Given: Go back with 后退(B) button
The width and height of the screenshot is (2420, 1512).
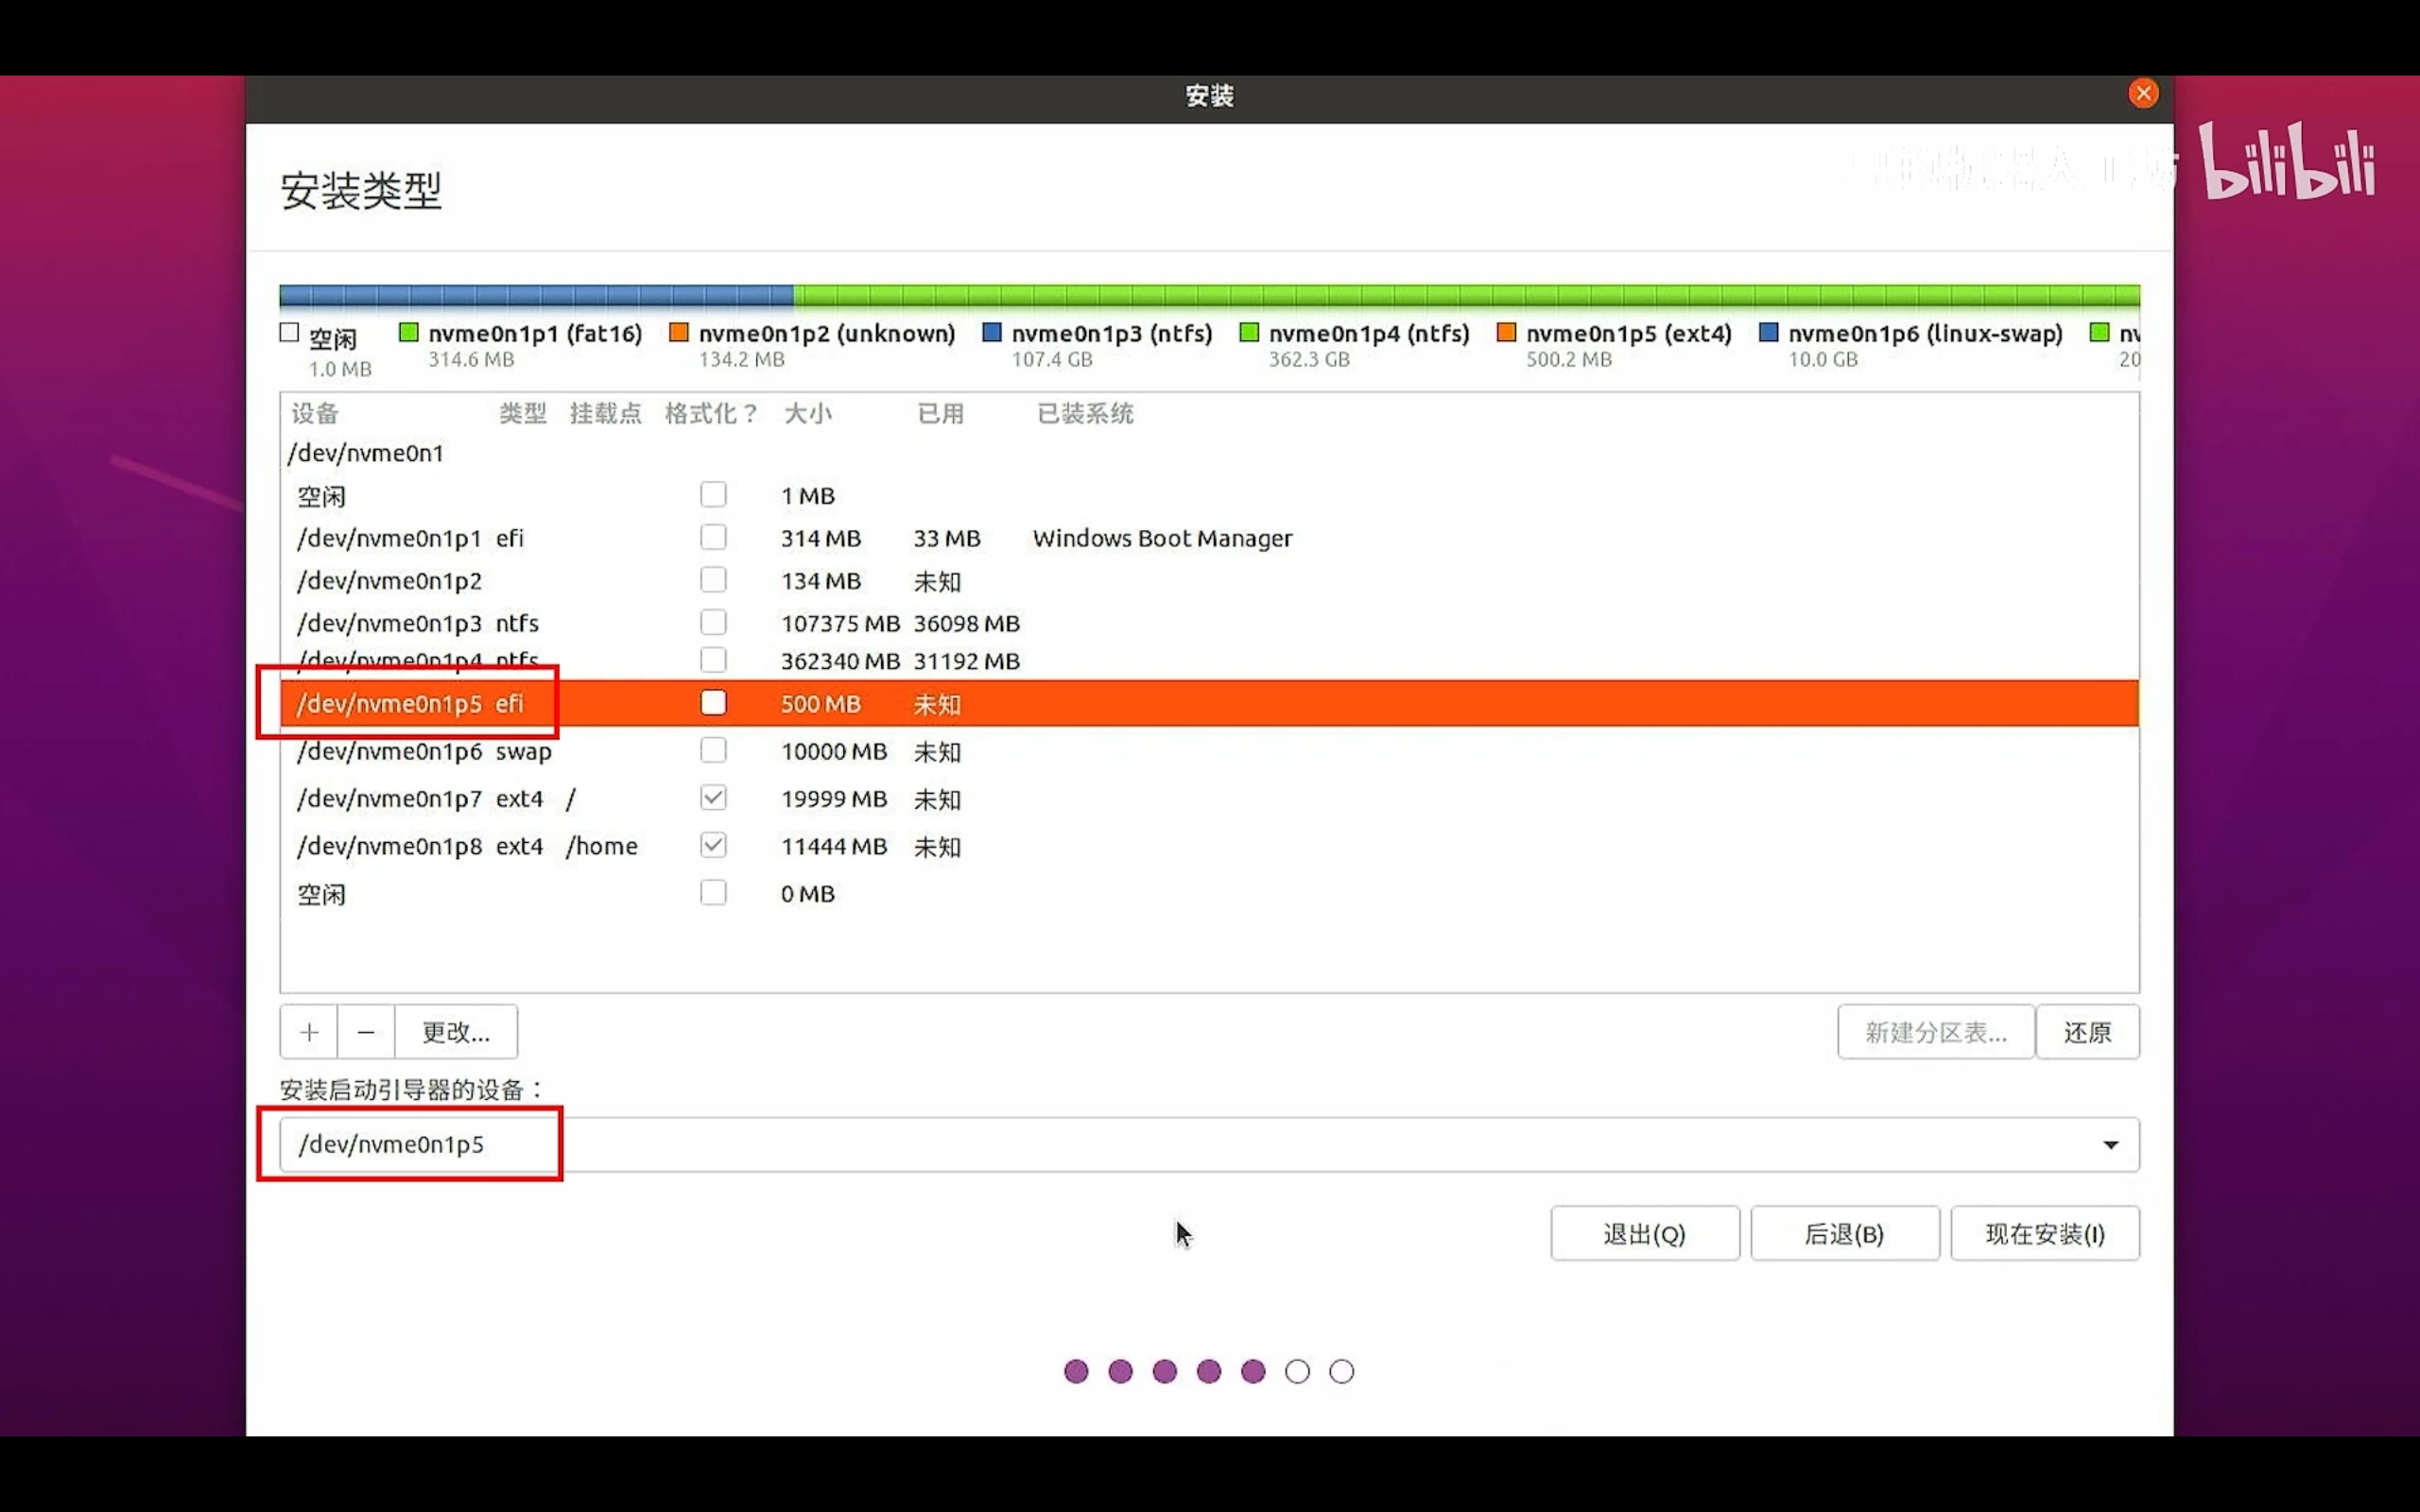Looking at the screenshot, I should [1845, 1234].
